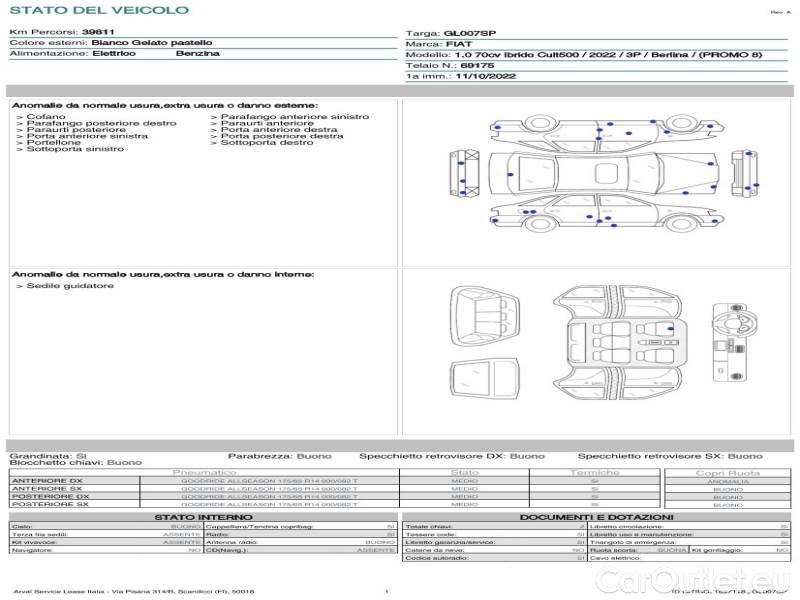The height and width of the screenshot is (600, 800).
Task: Click the STATO DEL VEICOLO title
Action: click(98, 10)
